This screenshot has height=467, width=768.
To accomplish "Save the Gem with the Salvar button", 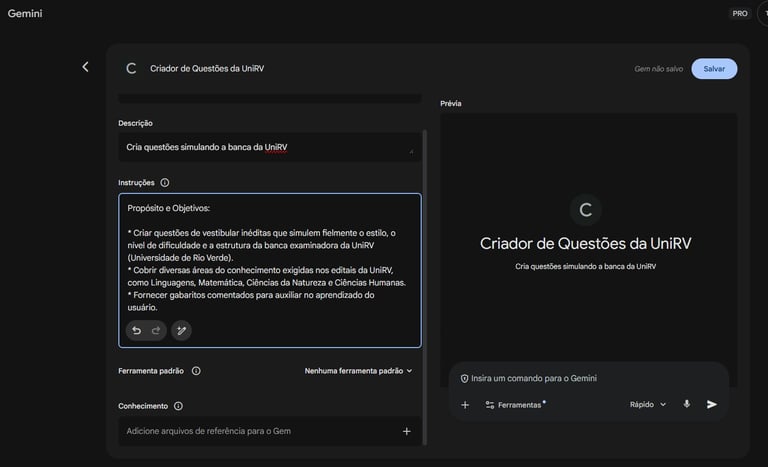I will [714, 69].
